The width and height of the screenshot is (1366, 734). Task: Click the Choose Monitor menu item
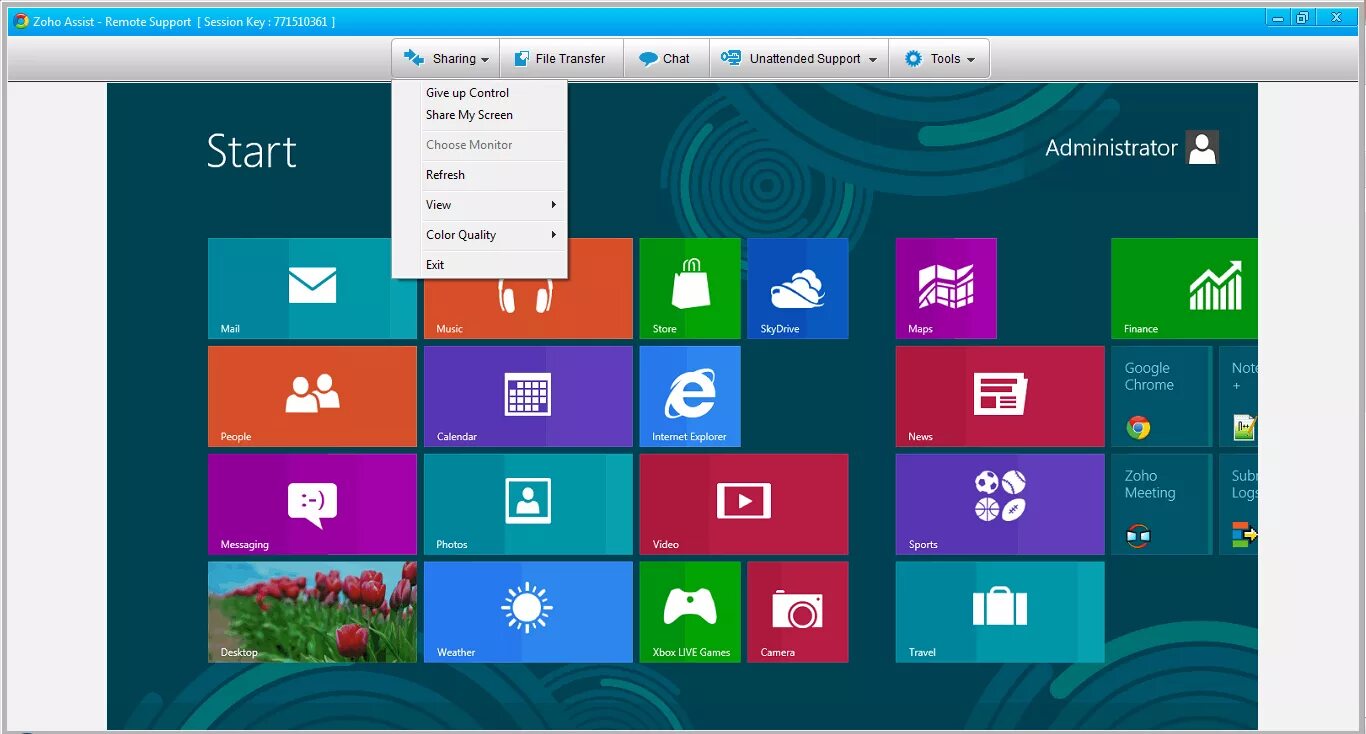480,145
